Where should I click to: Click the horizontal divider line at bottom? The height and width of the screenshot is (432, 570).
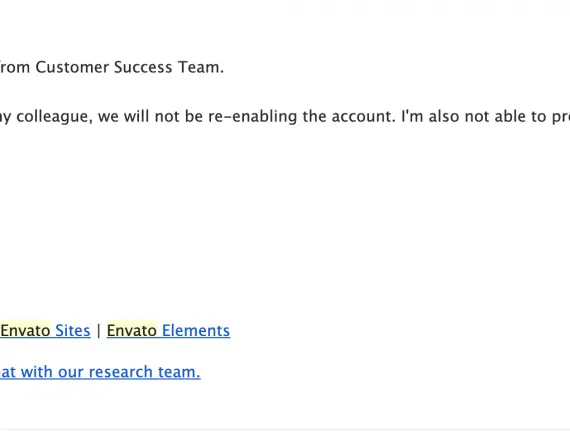pyautogui.click(x=285, y=429)
